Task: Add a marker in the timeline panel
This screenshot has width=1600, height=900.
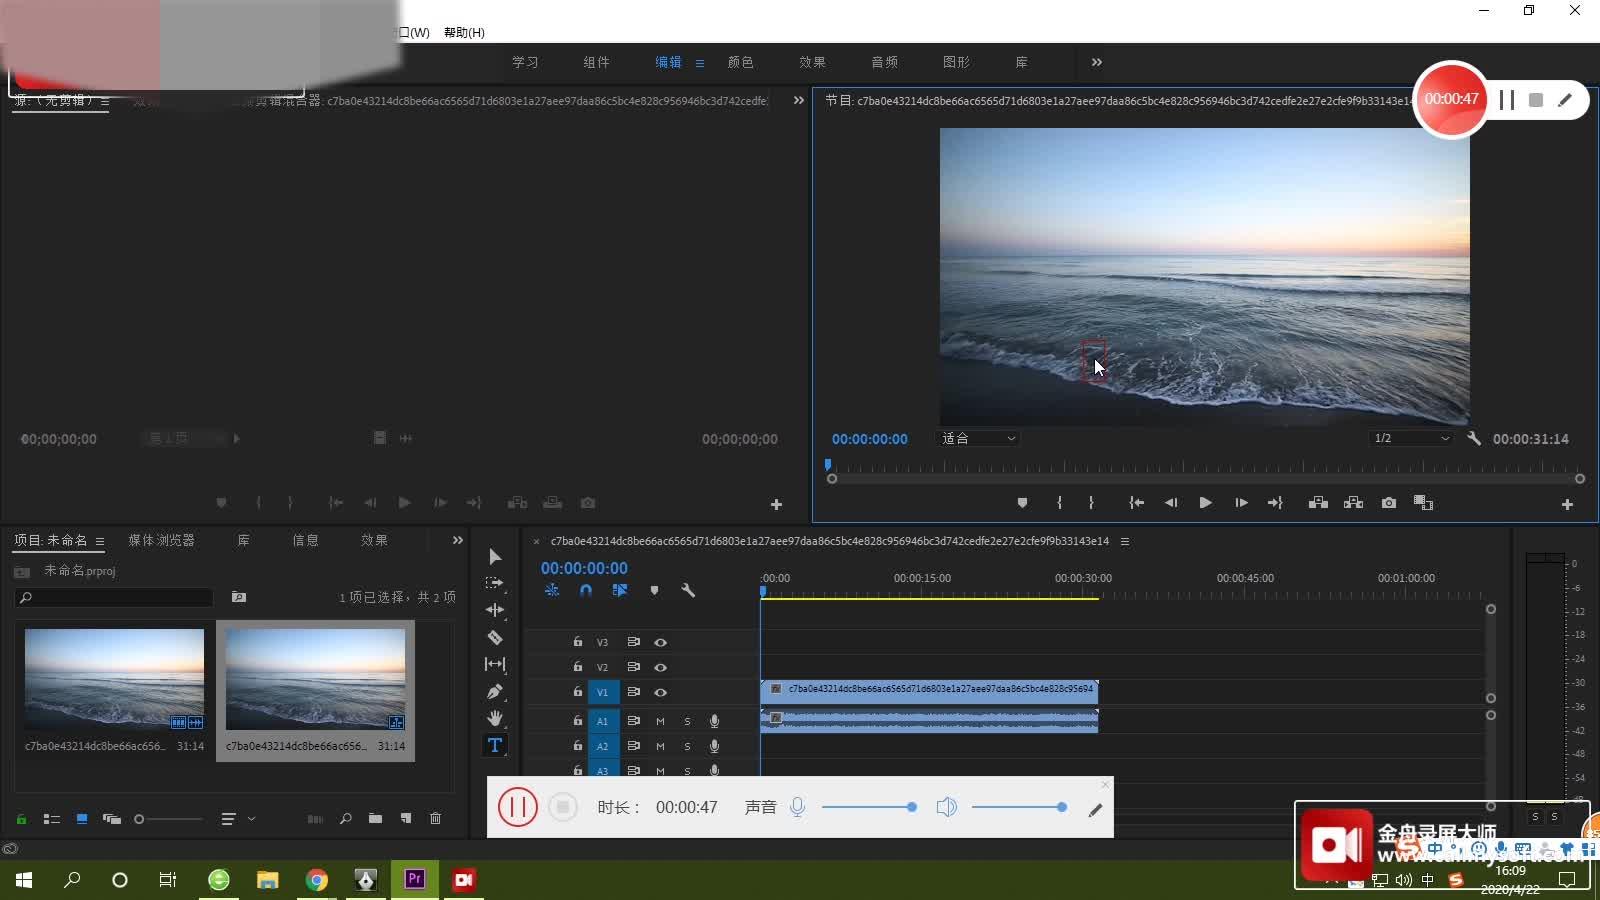Action: click(x=654, y=590)
